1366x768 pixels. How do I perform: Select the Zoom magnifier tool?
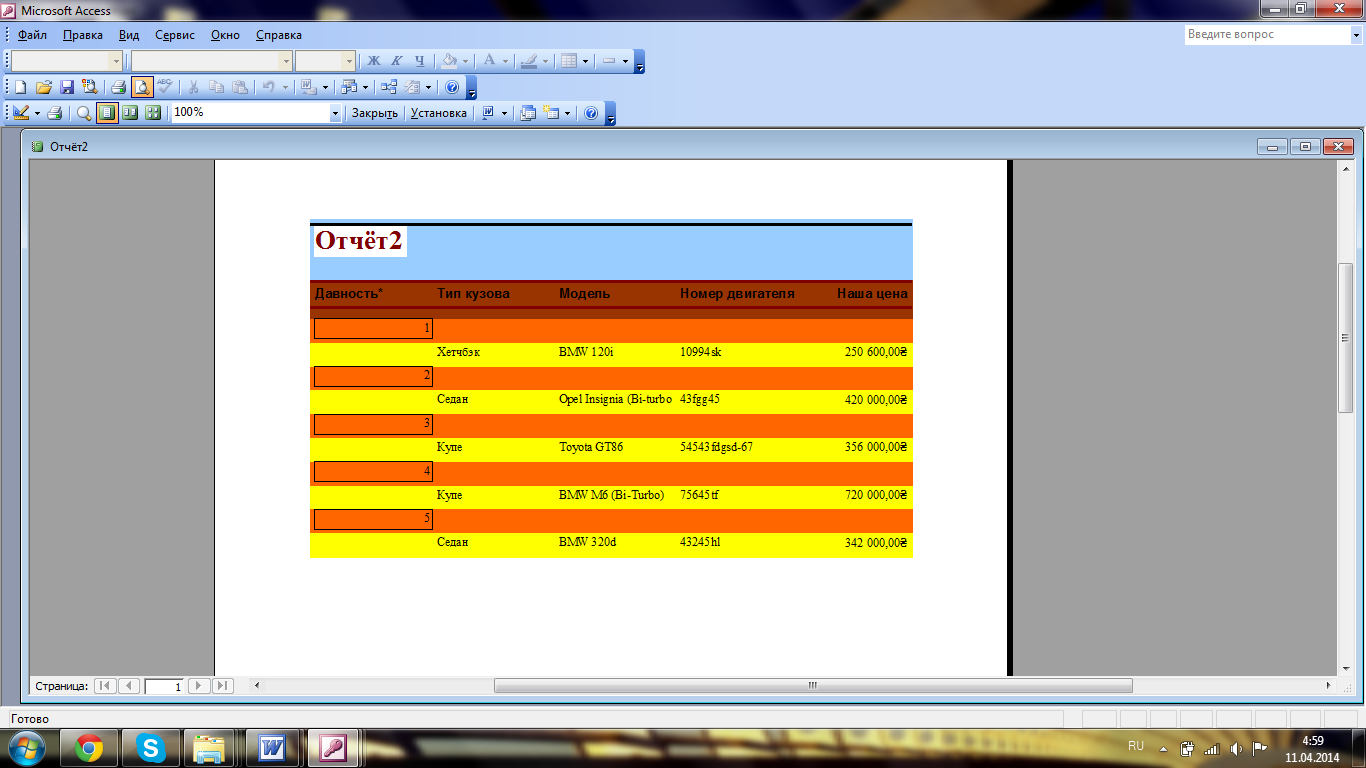[84, 113]
